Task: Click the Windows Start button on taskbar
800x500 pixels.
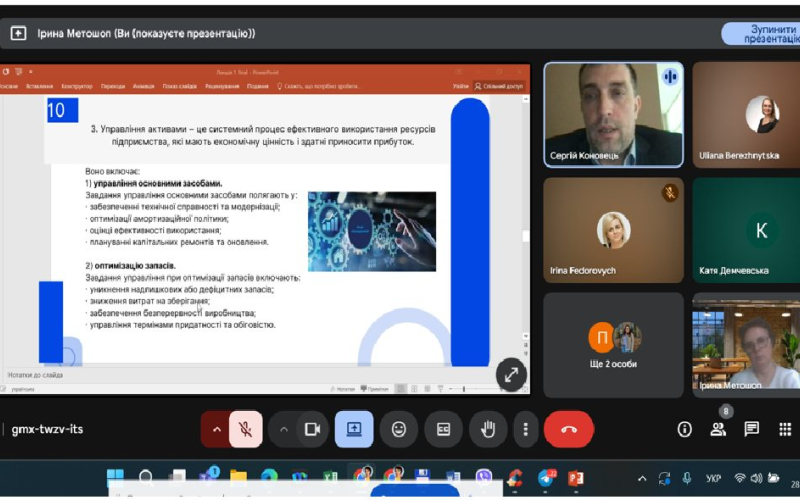Action: [114, 478]
